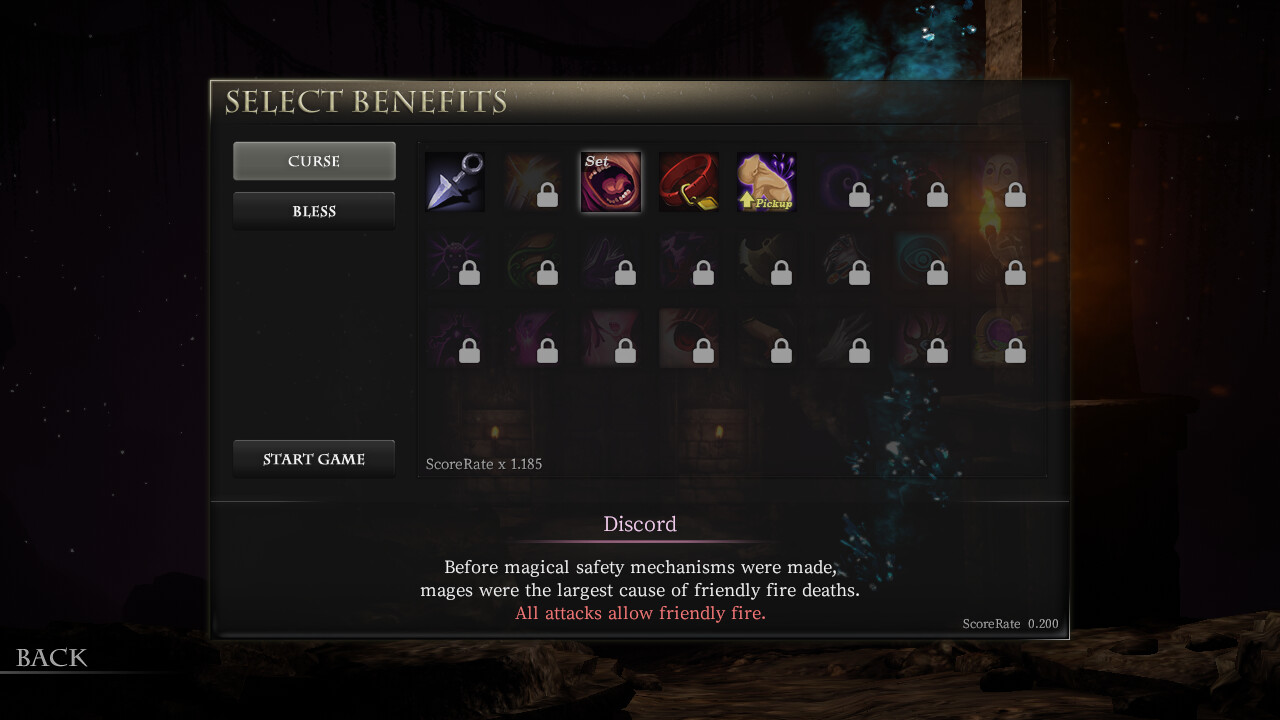1280x720 pixels.
Task: Go back to the previous menu
Action: [x=52, y=657]
